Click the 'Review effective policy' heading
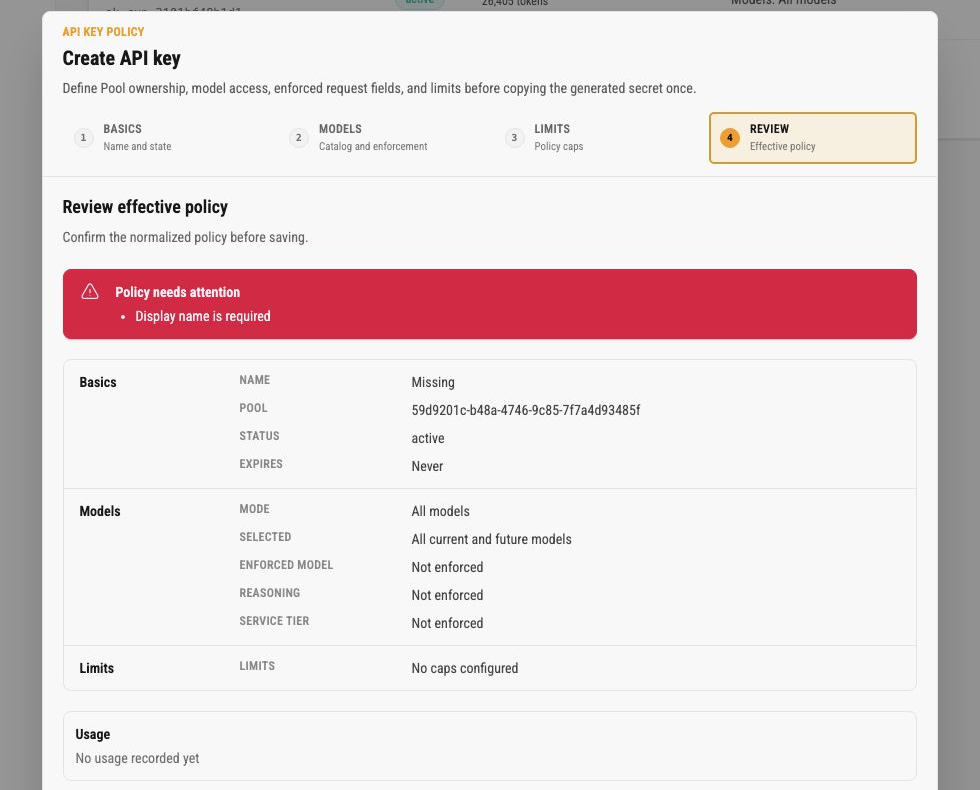Image resolution: width=980 pixels, height=790 pixels. [x=145, y=207]
